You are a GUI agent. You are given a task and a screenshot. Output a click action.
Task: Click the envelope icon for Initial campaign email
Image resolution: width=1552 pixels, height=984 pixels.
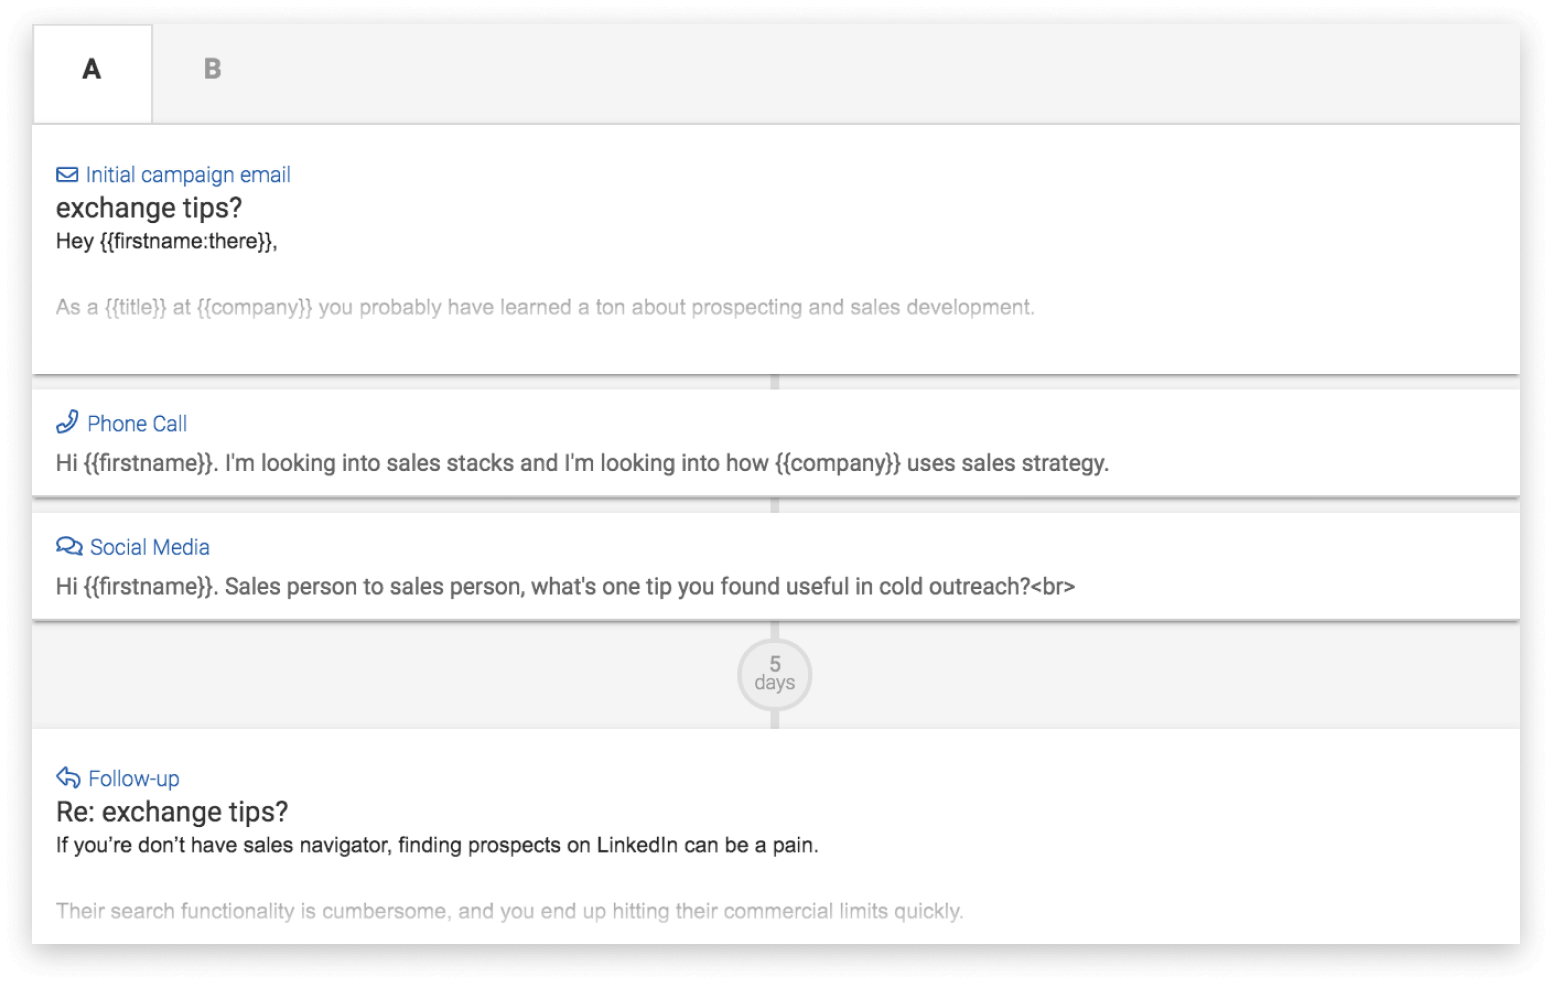pyautogui.click(x=67, y=174)
